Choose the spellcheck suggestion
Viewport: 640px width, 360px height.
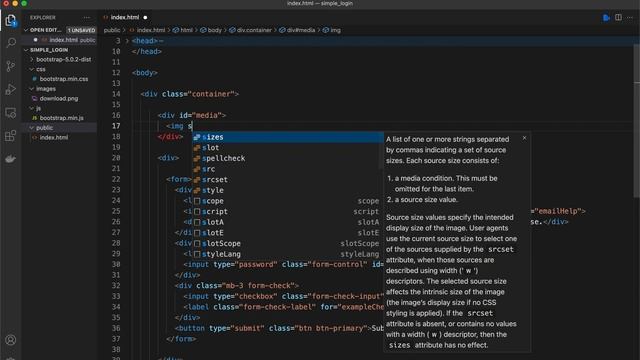288,158
